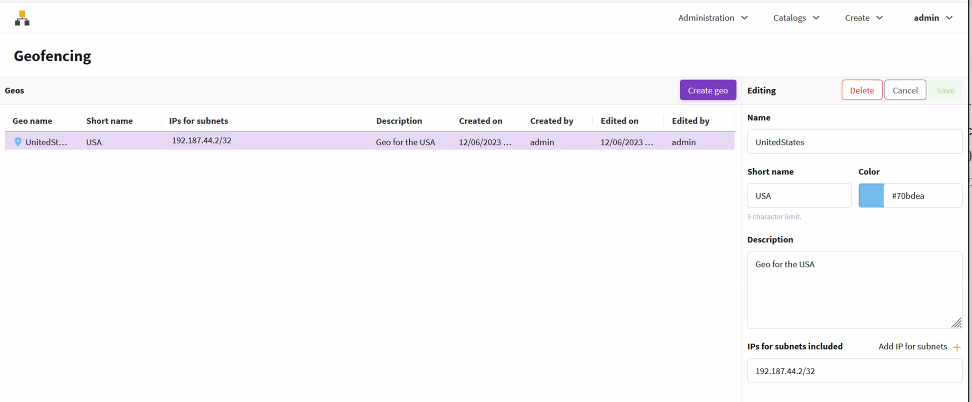Open the Create dropdown menu

click(863, 18)
